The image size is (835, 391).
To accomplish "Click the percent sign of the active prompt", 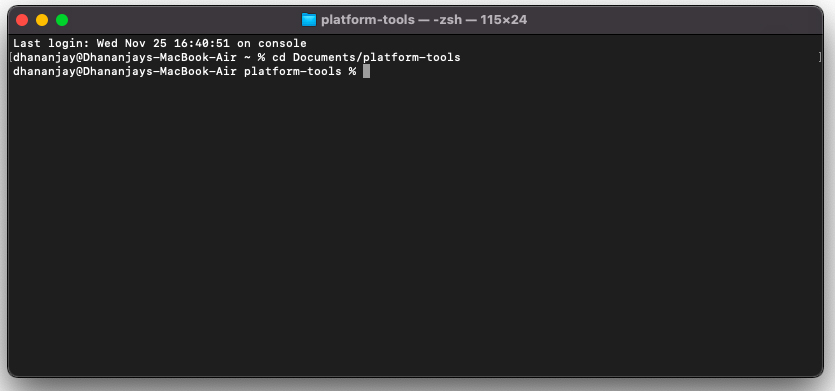I will [353, 71].
